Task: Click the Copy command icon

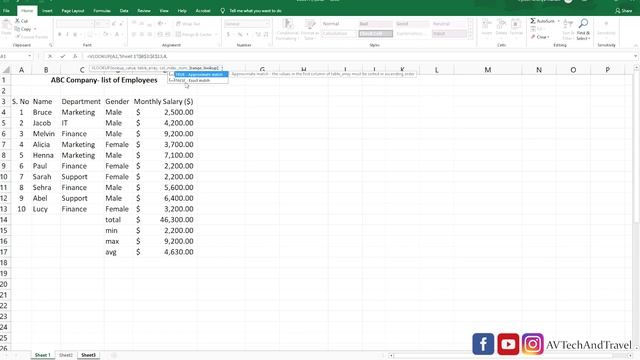Action: tap(17, 29)
